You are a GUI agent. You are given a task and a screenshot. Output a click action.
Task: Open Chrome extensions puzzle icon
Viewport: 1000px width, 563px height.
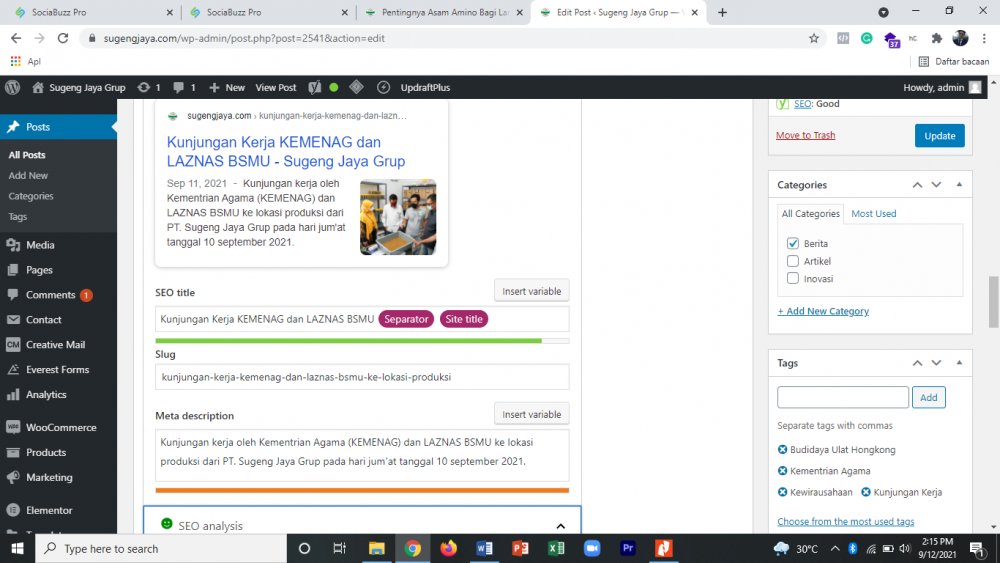pos(936,38)
